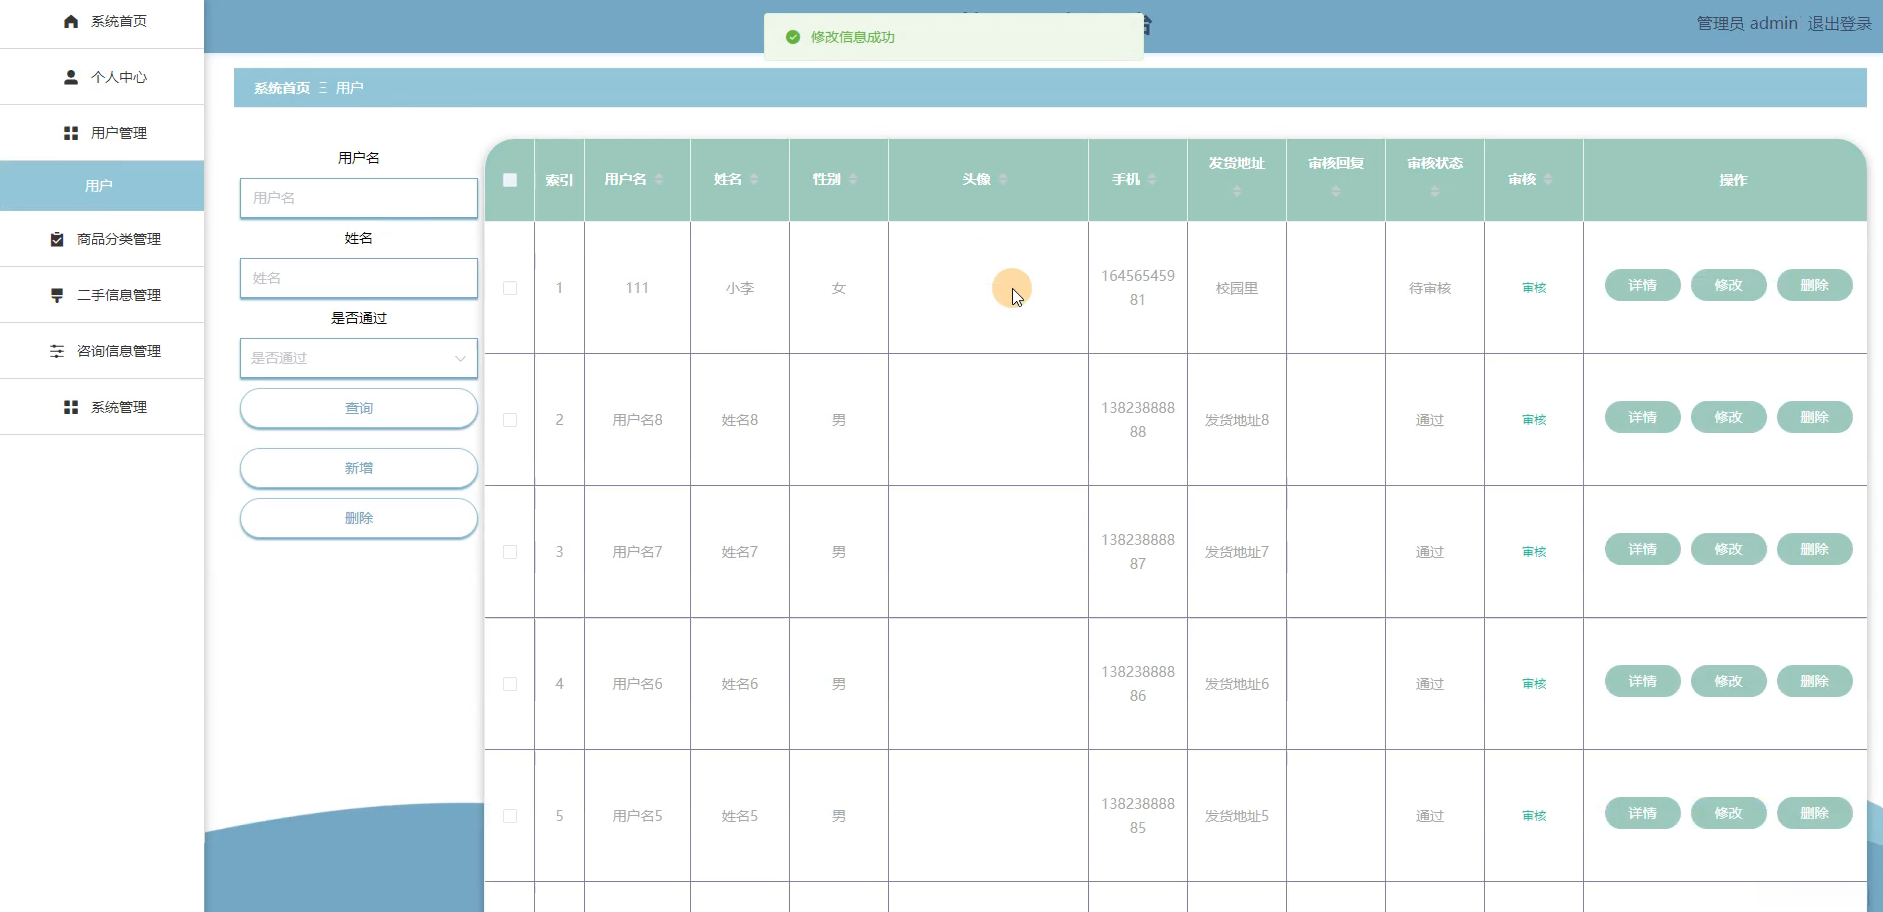Check the row checkbox for 用户名8

510,420
